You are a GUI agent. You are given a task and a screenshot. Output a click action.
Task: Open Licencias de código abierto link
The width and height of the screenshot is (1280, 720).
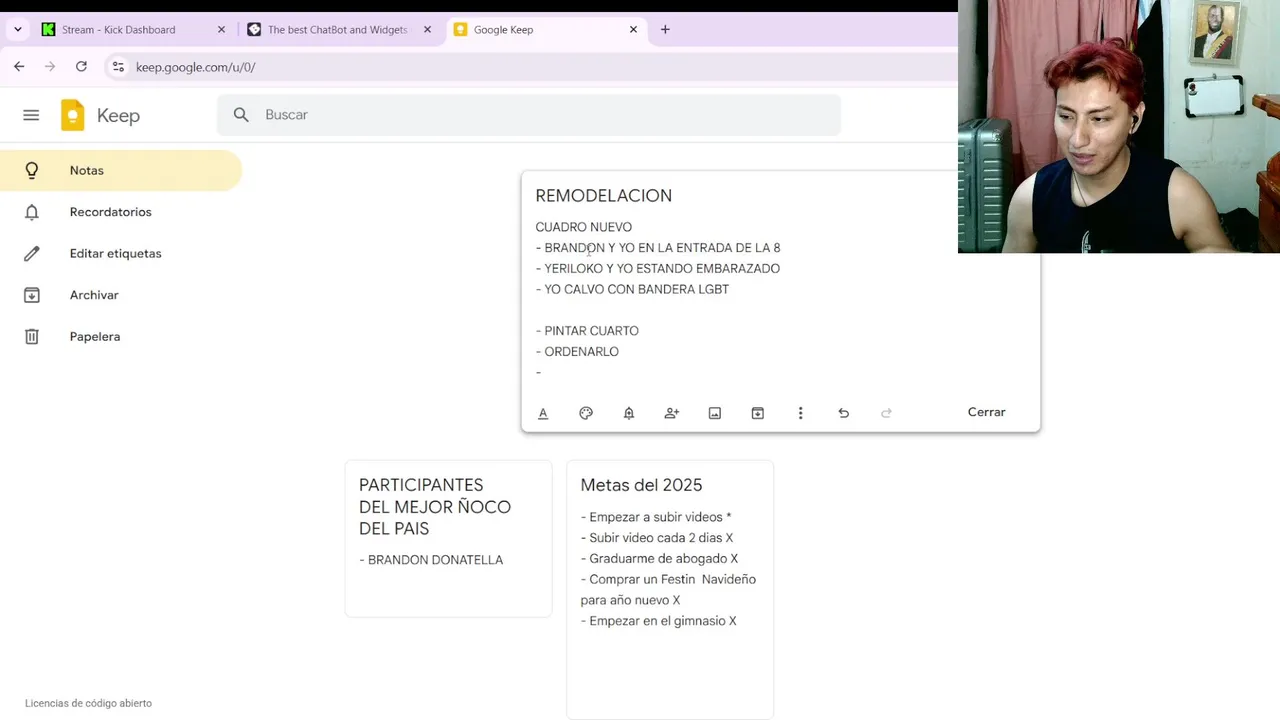[x=88, y=703]
